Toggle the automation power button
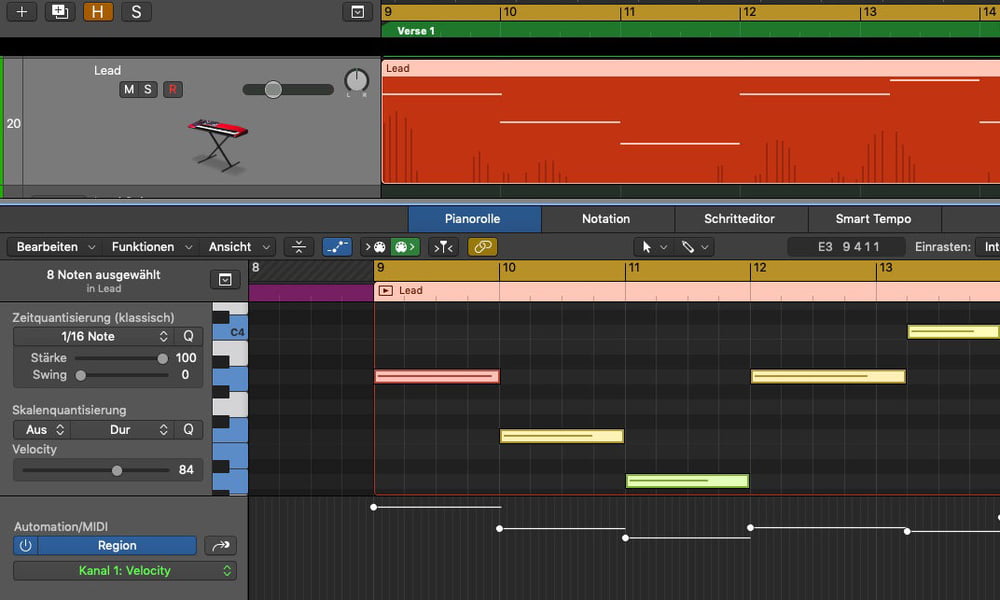This screenshot has height=600, width=1000. (x=26, y=546)
